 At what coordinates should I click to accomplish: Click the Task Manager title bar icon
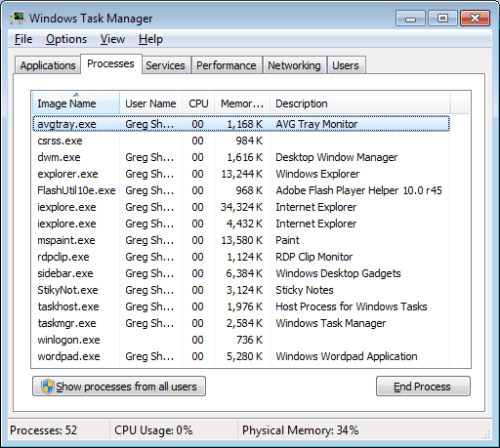point(17,18)
